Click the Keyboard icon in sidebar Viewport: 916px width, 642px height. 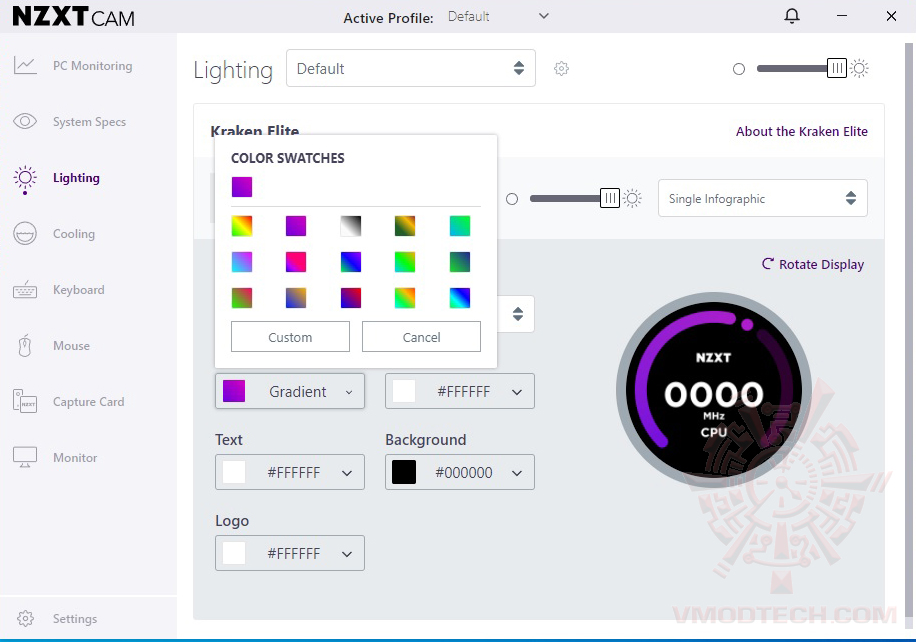pyautogui.click(x=25, y=290)
